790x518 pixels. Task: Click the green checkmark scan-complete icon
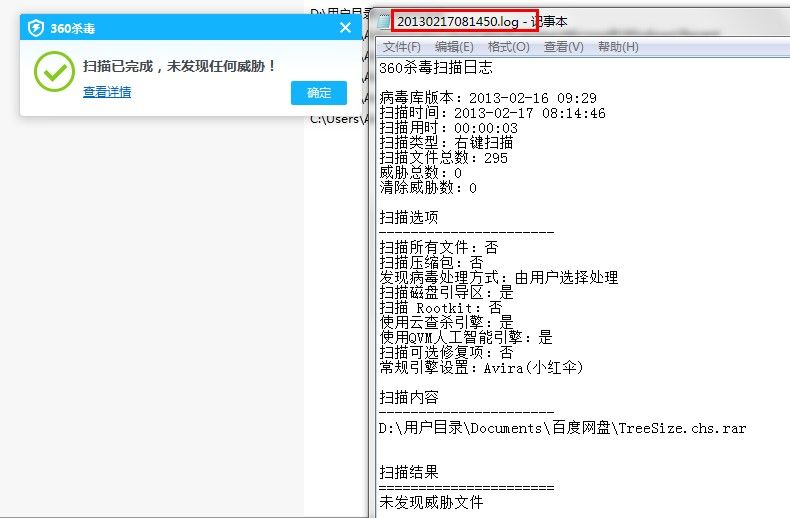click(54, 72)
